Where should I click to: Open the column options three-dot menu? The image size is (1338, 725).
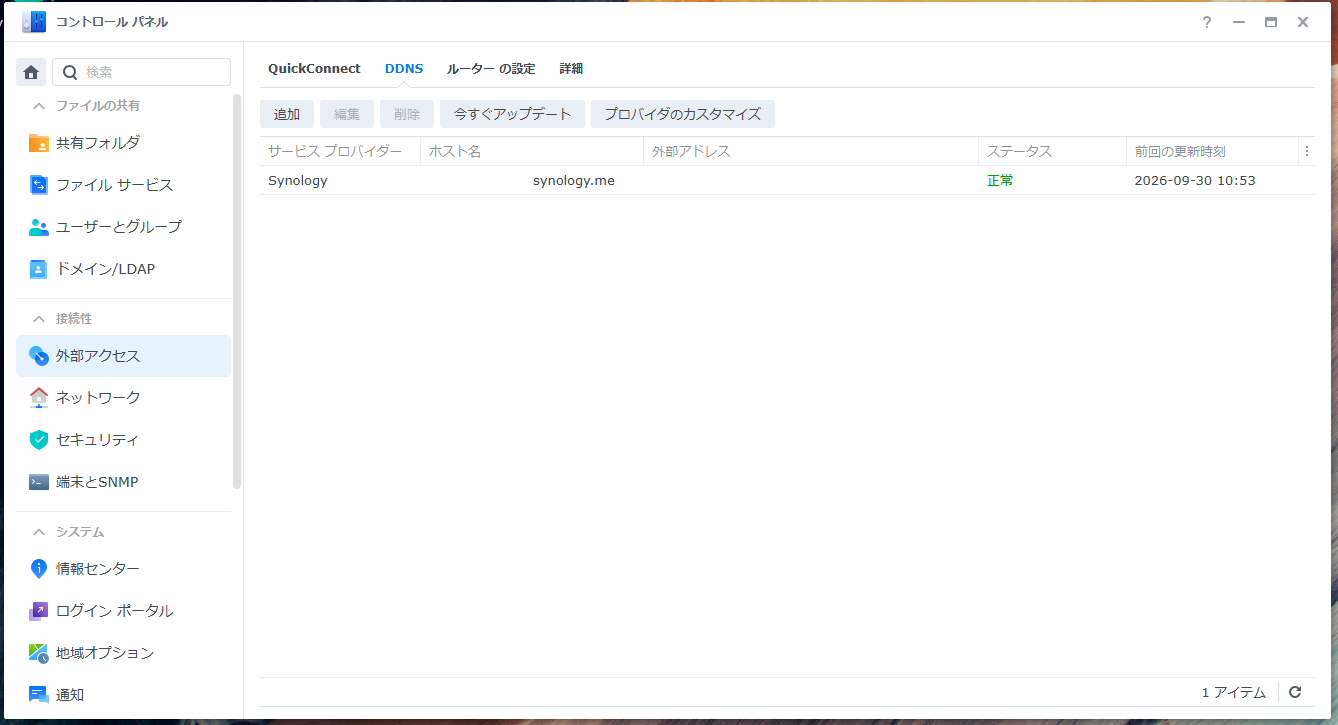click(x=1306, y=152)
